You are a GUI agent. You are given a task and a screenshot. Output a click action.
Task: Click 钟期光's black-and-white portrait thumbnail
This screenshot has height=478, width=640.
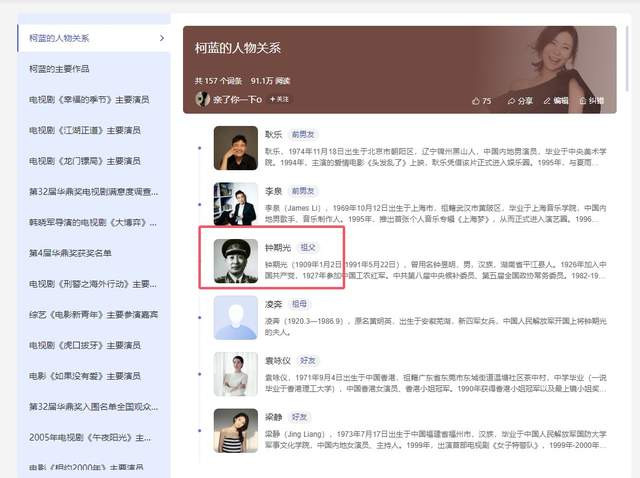click(x=236, y=261)
